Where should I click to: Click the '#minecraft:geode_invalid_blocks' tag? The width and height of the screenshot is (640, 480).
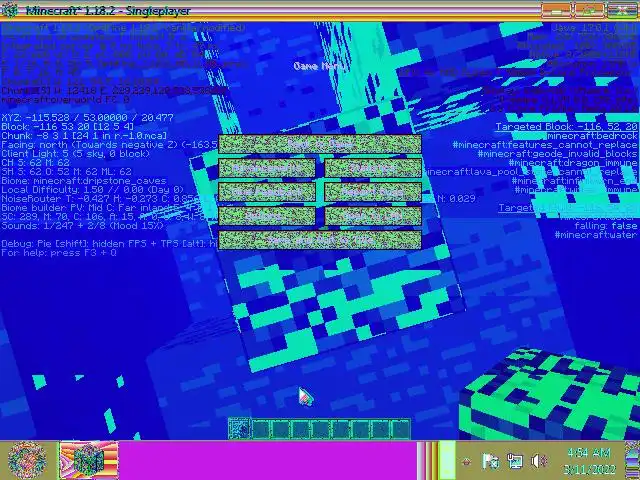pyautogui.click(x=558, y=153)
